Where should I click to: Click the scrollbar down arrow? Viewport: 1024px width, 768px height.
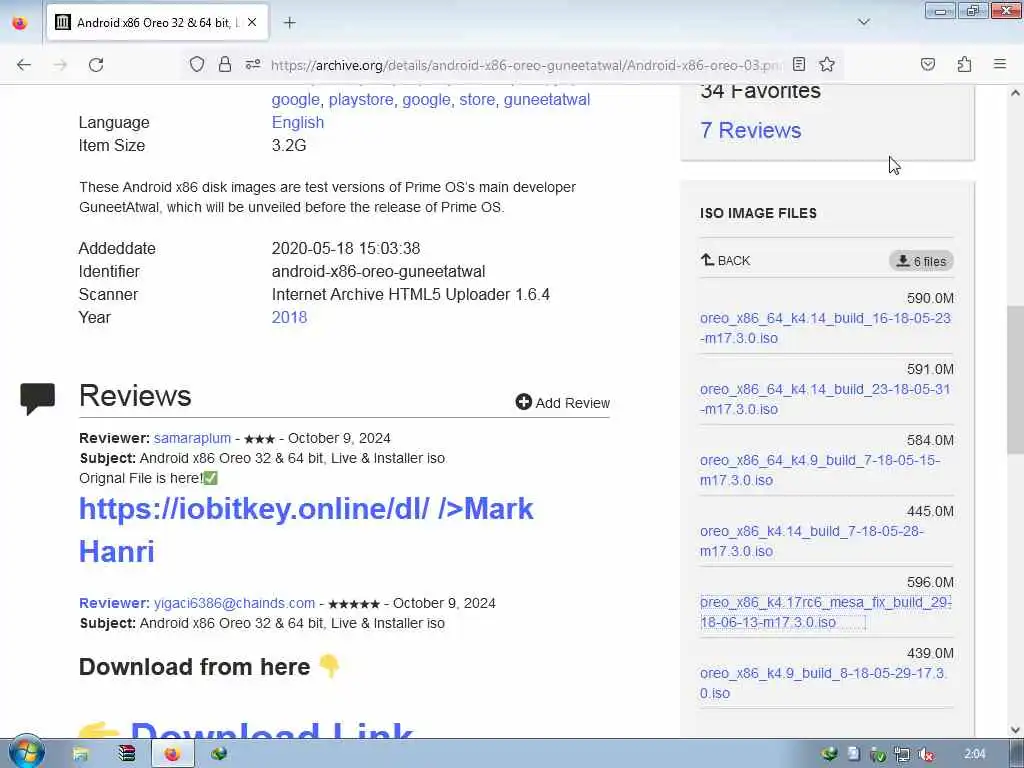(x=1015, y=730)
